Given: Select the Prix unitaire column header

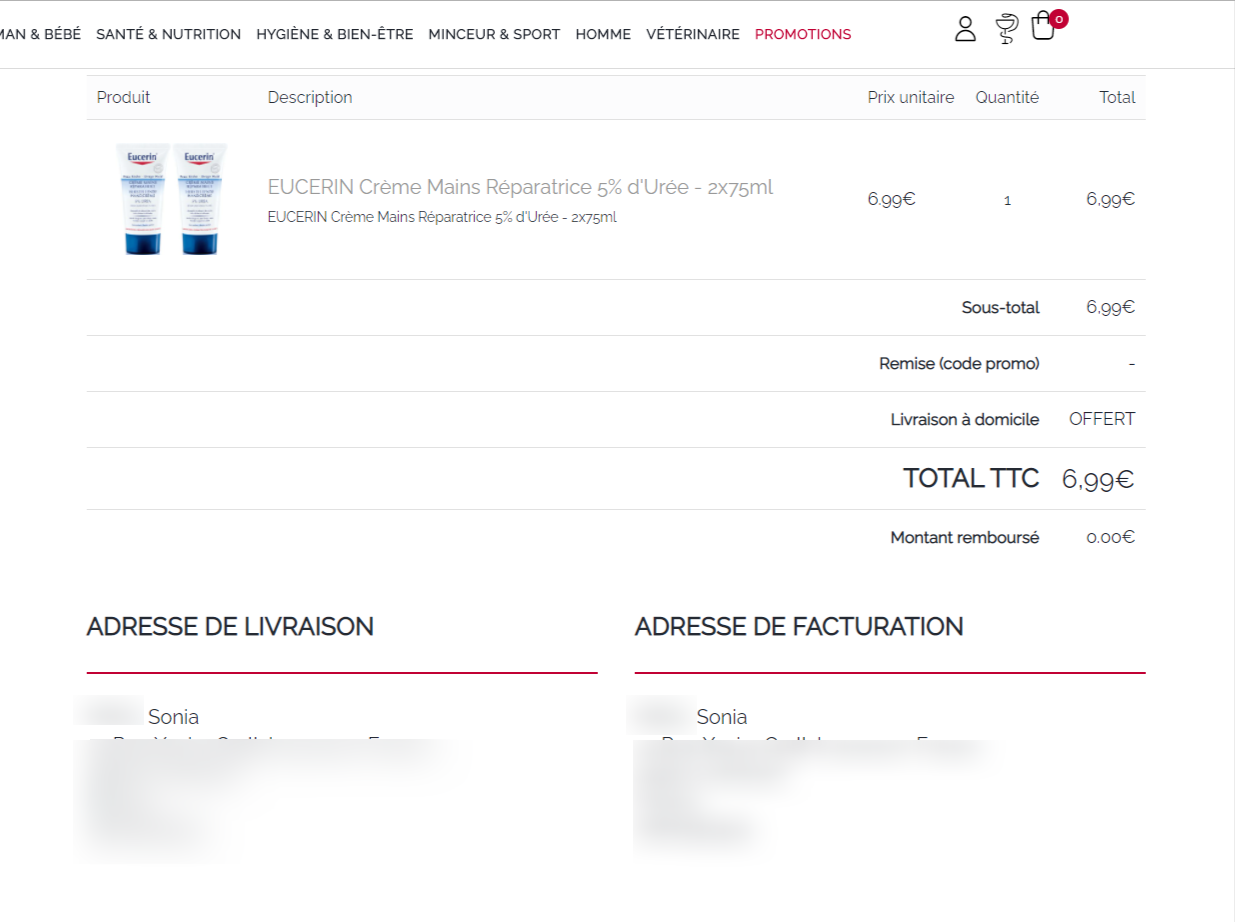Looking at the screenshot, I should click(910, 97).
